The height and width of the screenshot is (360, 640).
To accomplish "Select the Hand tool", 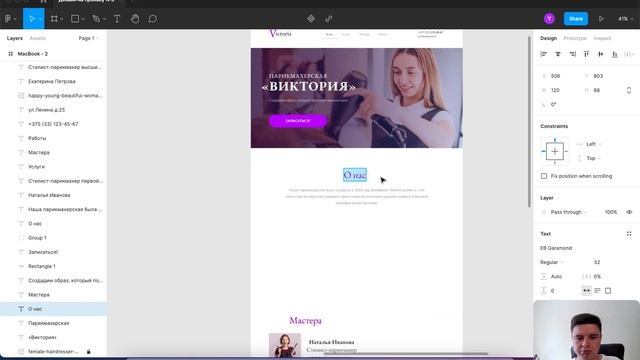I will coord(135,19).
